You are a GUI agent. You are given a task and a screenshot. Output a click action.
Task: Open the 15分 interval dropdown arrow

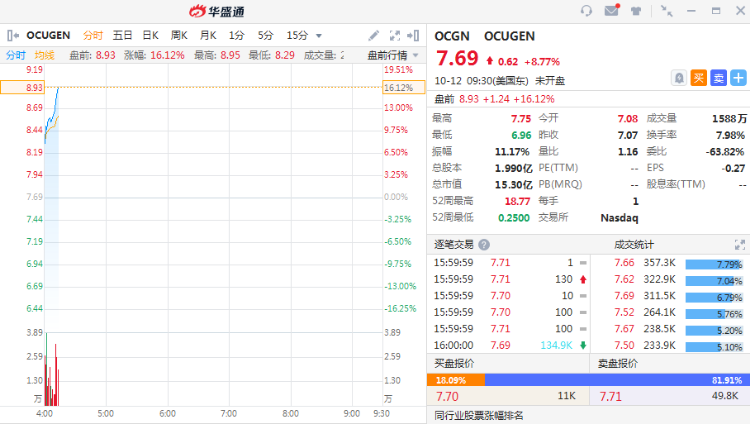319,36
